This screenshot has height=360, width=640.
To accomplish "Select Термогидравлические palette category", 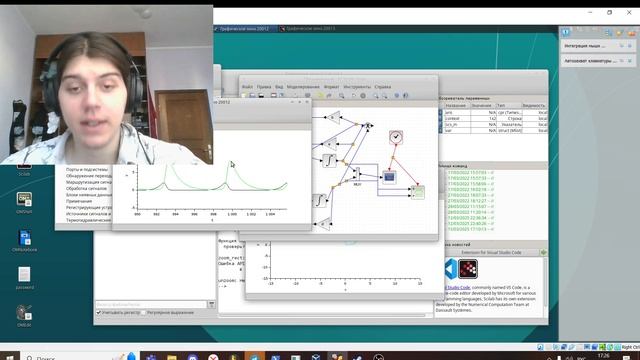I will (x=89, y=220).
